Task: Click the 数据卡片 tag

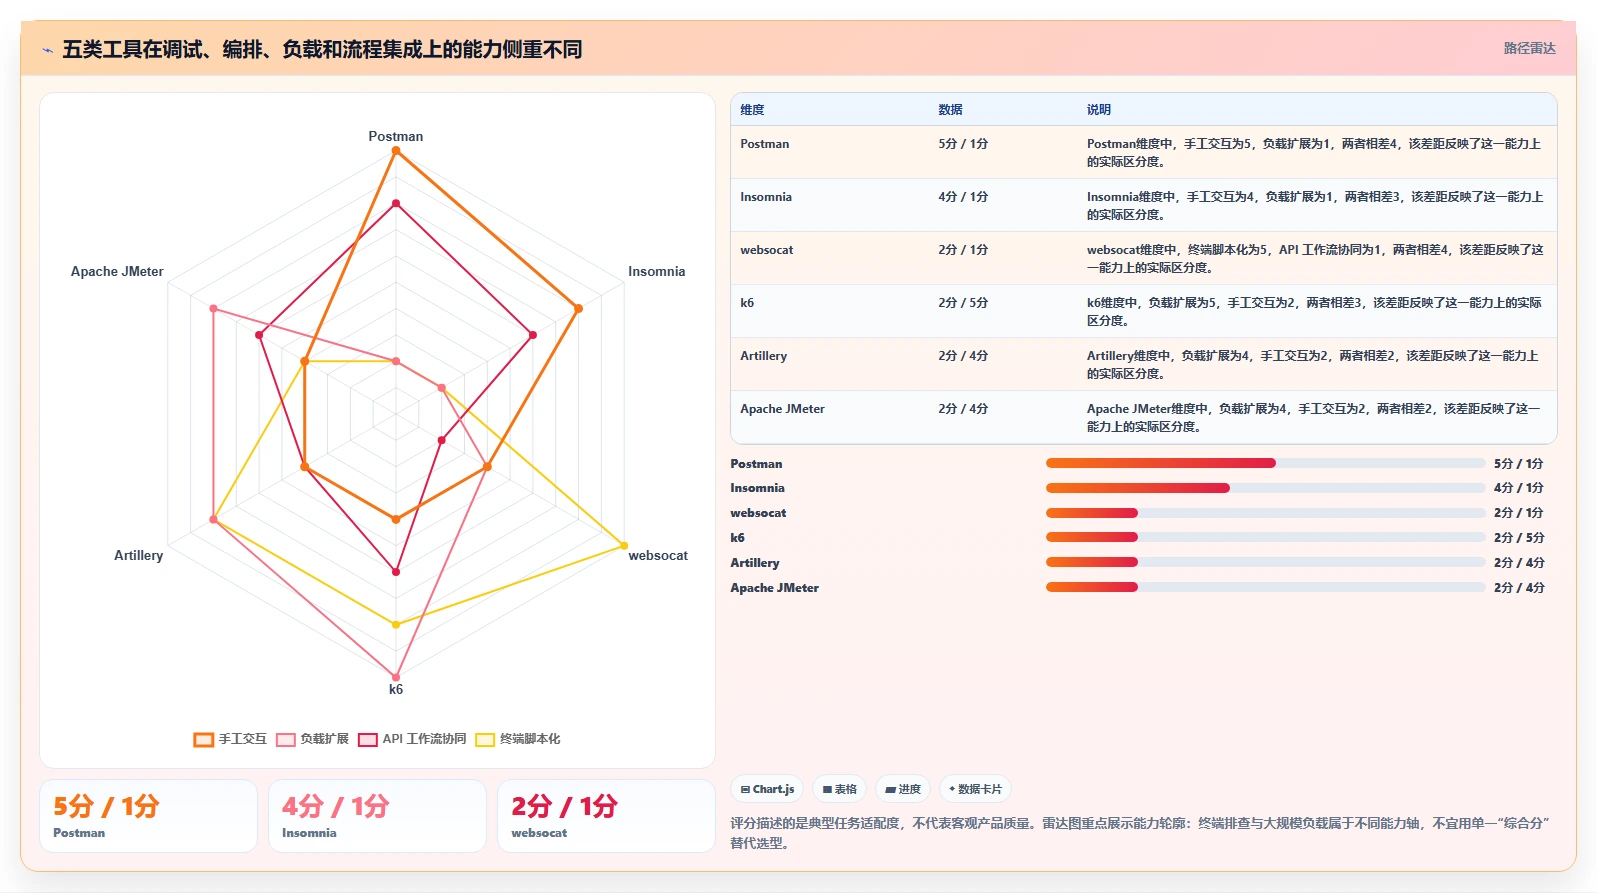Action: [x=975, y=789]
